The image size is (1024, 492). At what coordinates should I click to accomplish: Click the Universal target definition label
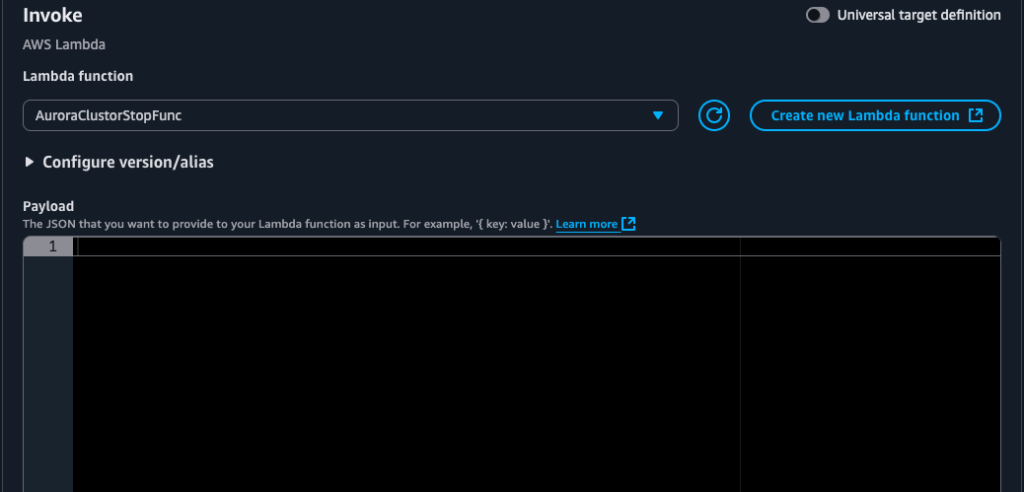(x=918, y=15)
